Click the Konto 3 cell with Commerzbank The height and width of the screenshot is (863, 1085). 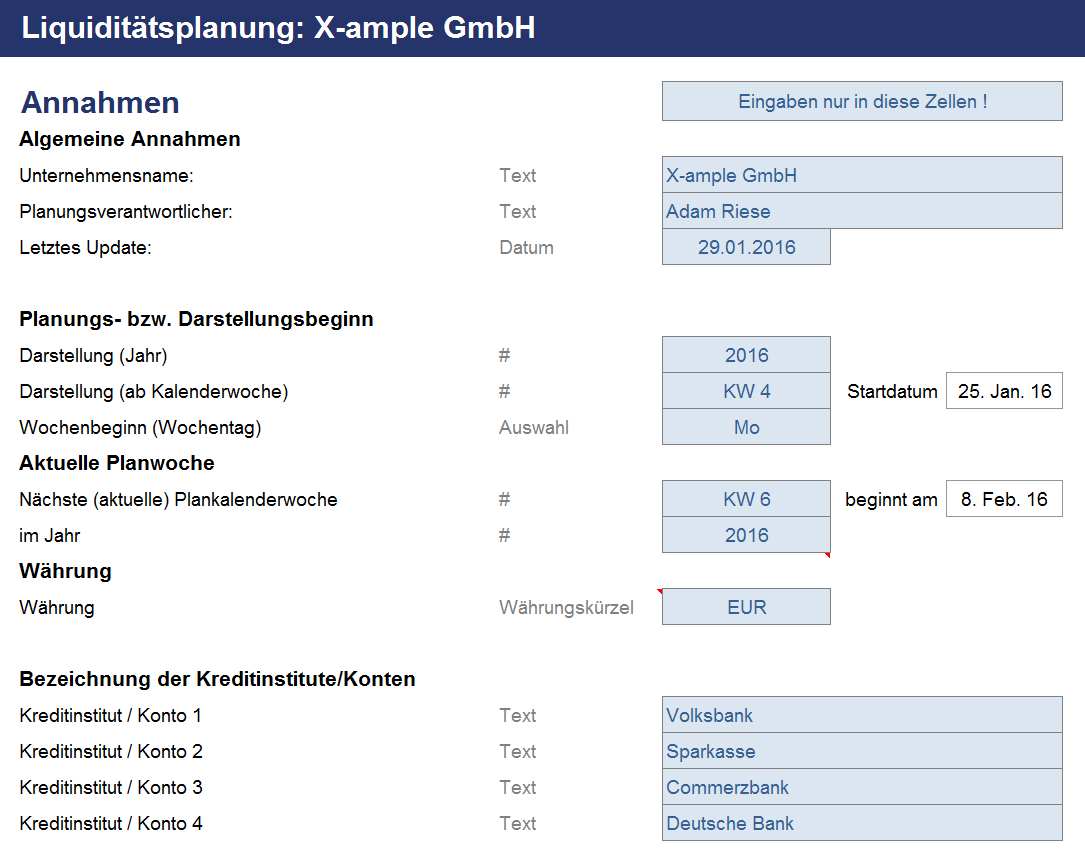pos(861,787)
